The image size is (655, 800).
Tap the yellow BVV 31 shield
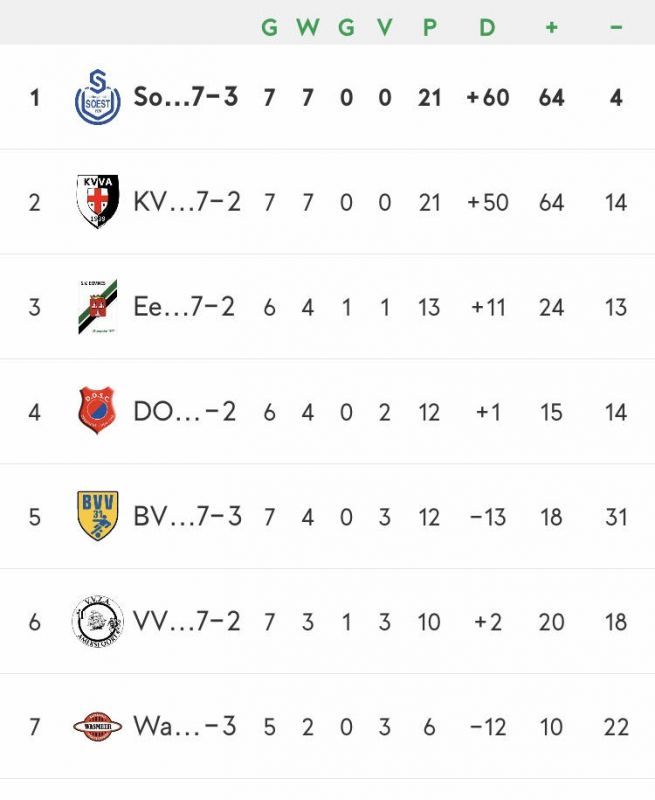coord(97,516)
